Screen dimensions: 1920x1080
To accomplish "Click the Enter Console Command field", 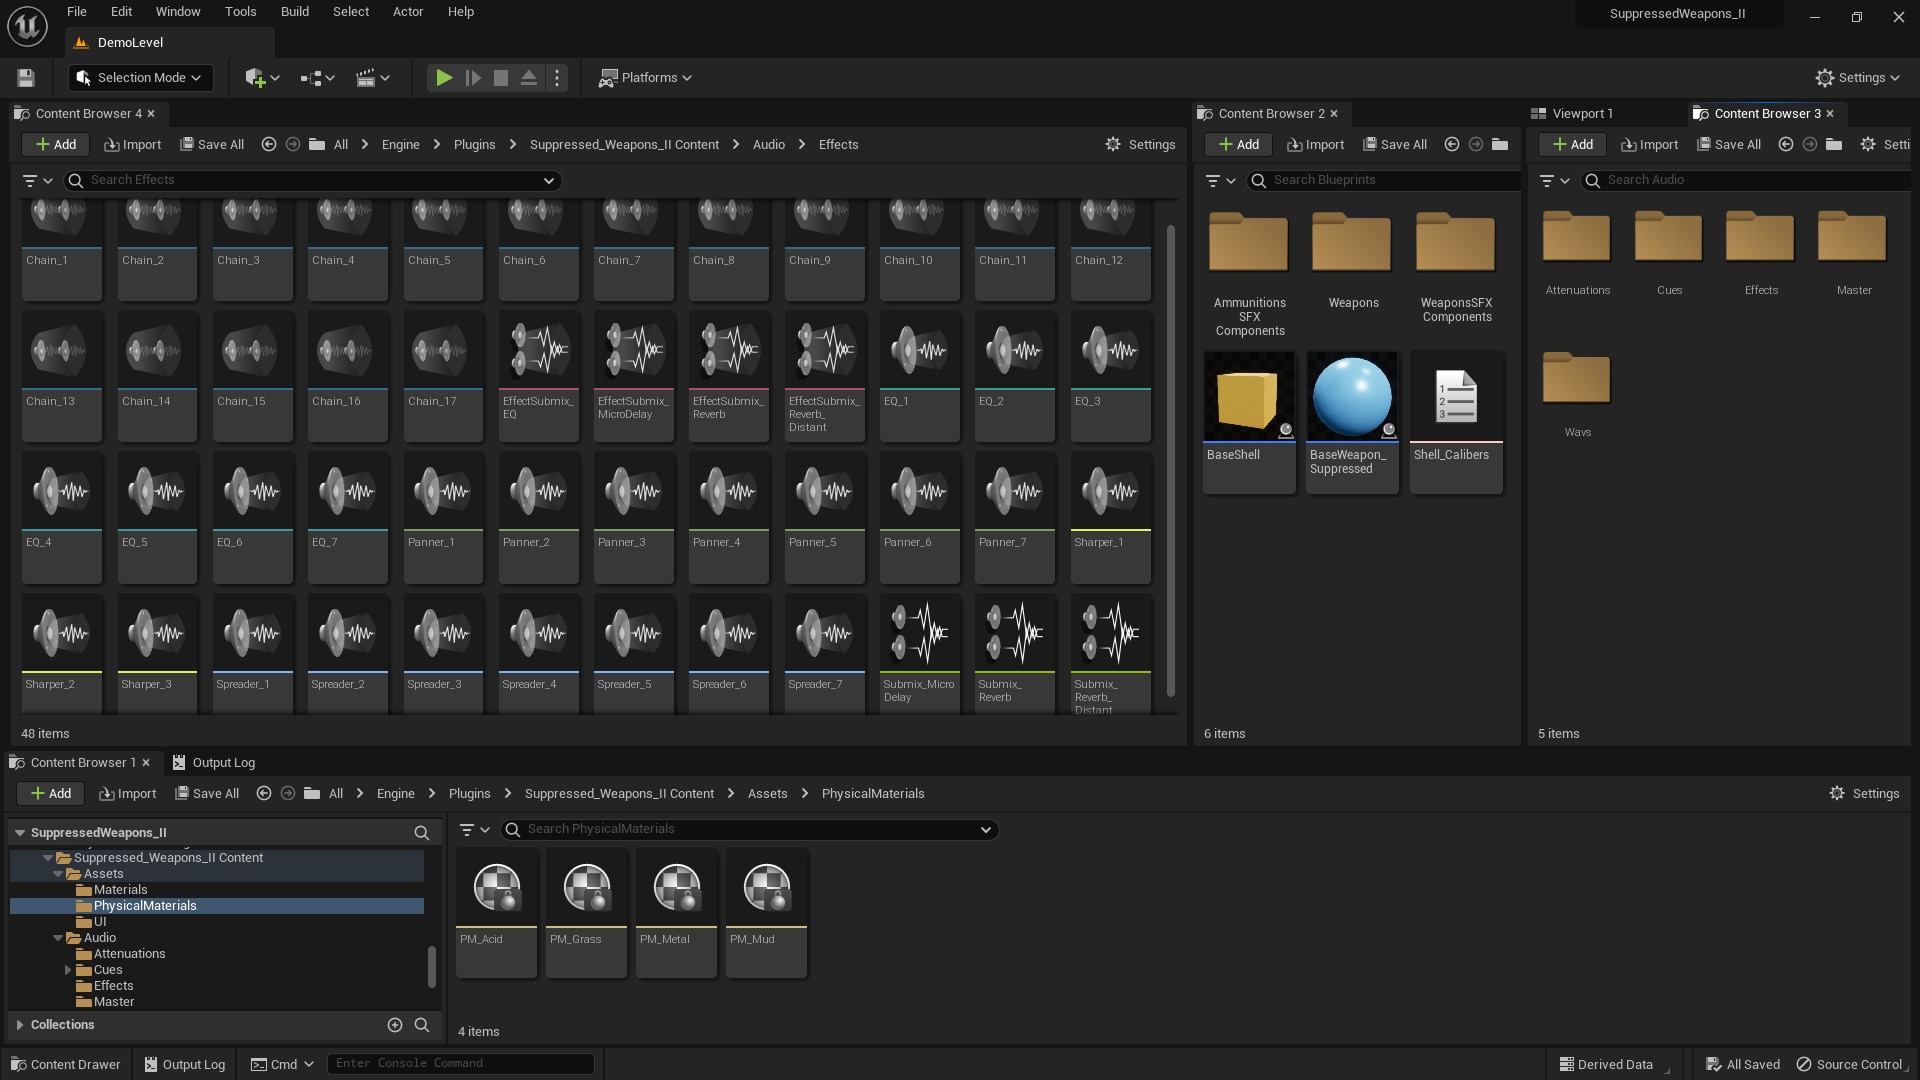I will (460, 1063).
